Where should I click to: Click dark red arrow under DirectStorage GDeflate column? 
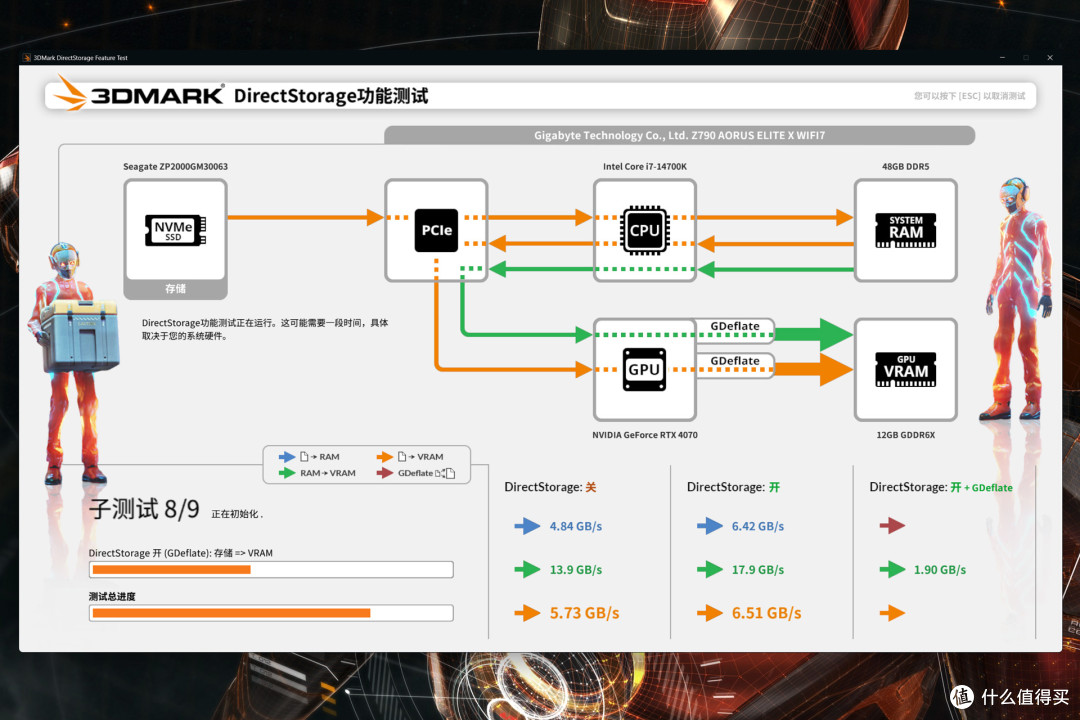click(x=892, y=526)
